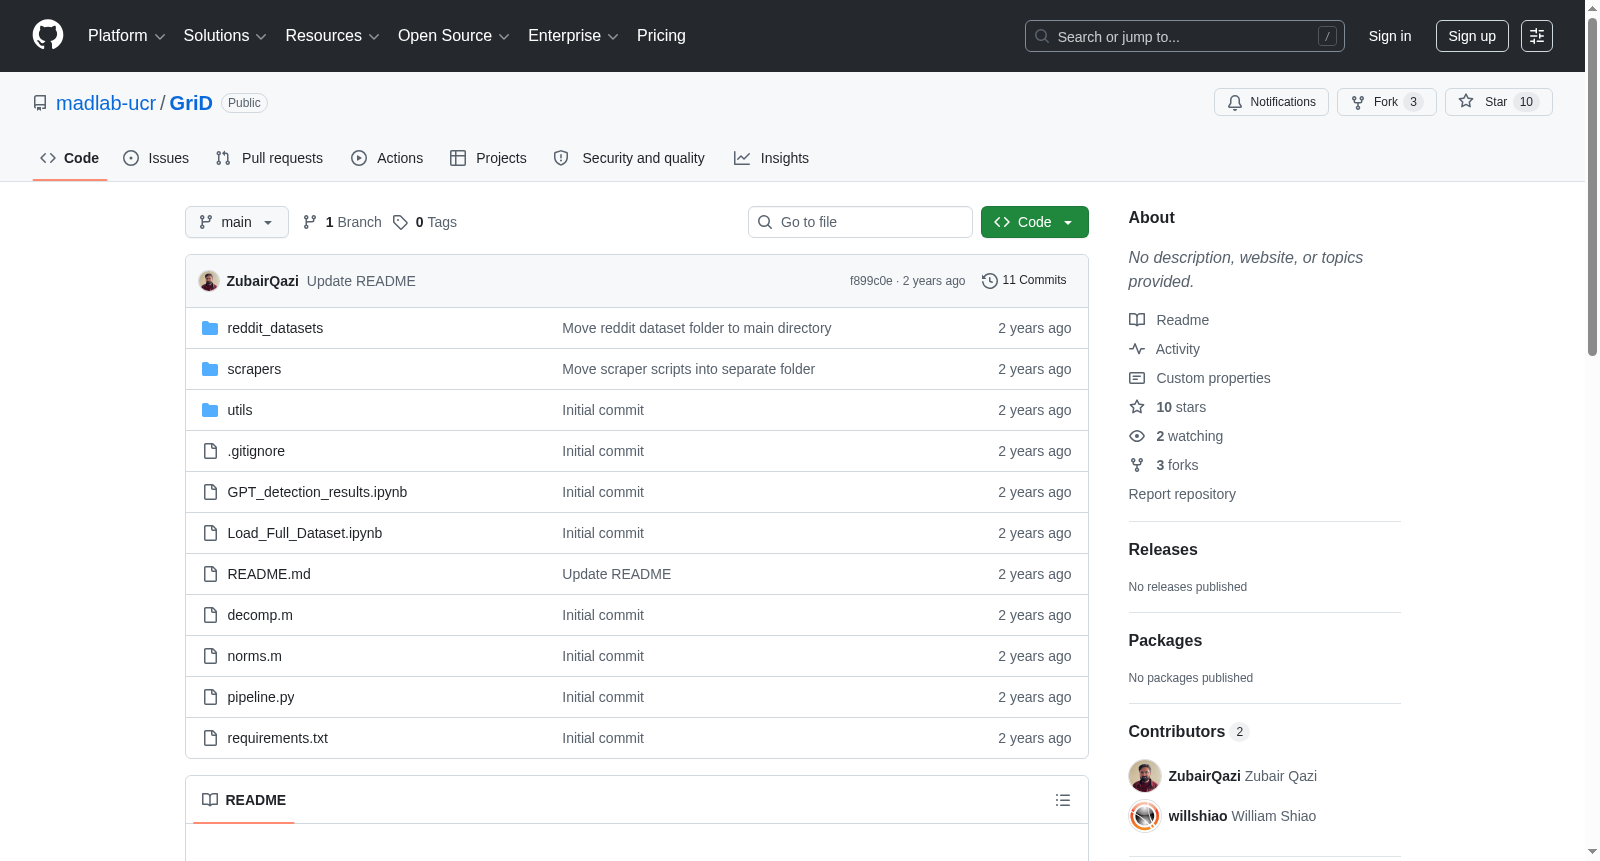Switch to the Issues tab
The height and width of the screenshot is (861, 1600).
(x=156, y=158)
